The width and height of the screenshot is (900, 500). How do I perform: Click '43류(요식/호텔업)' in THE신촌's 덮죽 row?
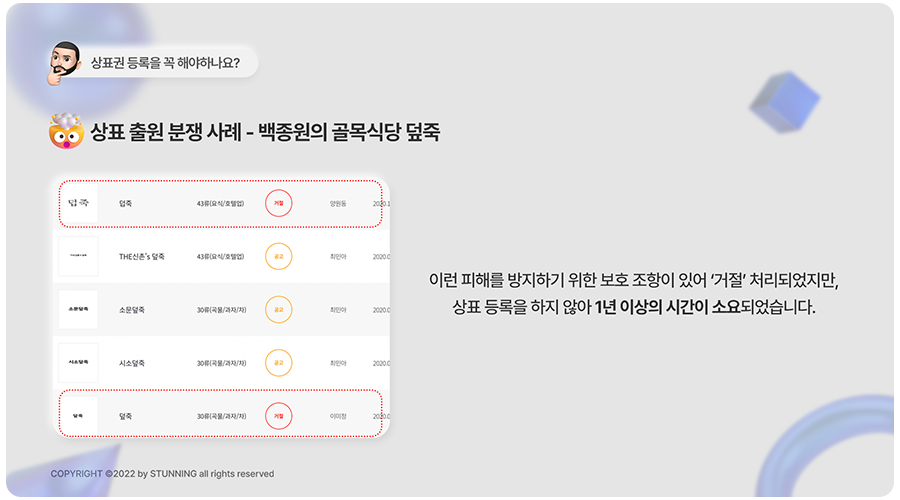pos(220,257)
